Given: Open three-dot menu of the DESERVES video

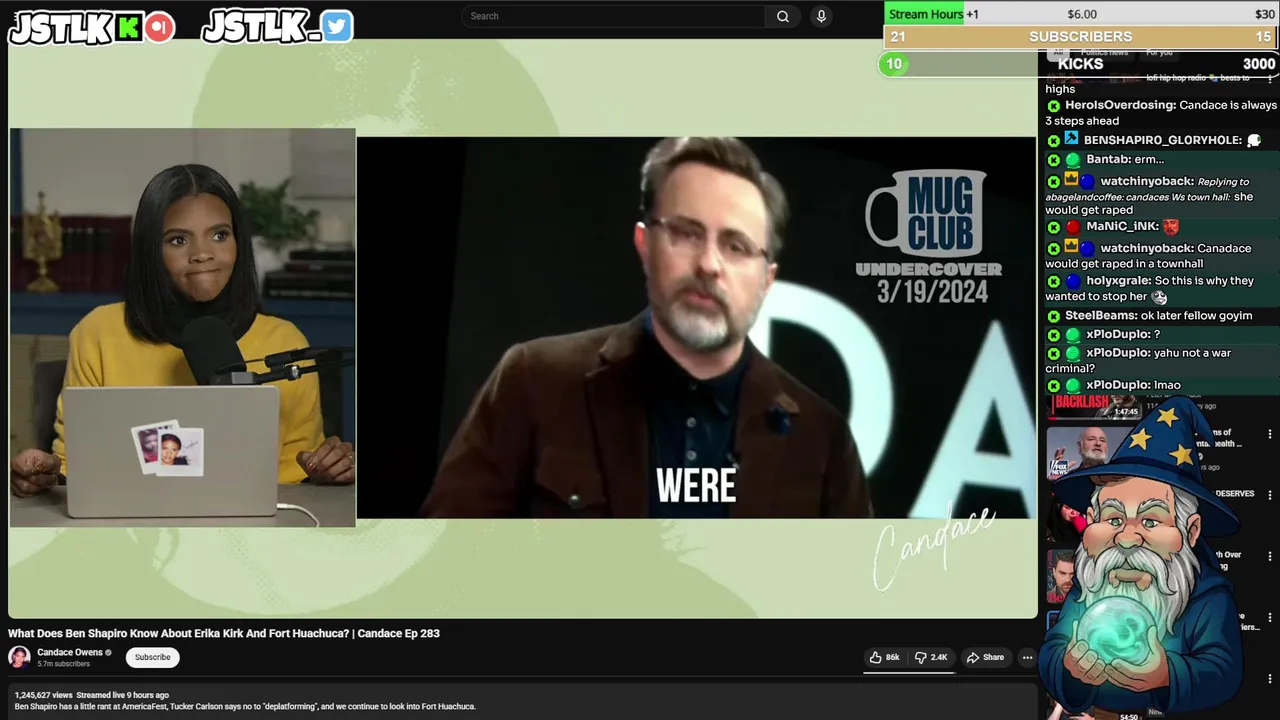Looking at the screenshot, I should pyautogui.click(x=1270, y=495).
